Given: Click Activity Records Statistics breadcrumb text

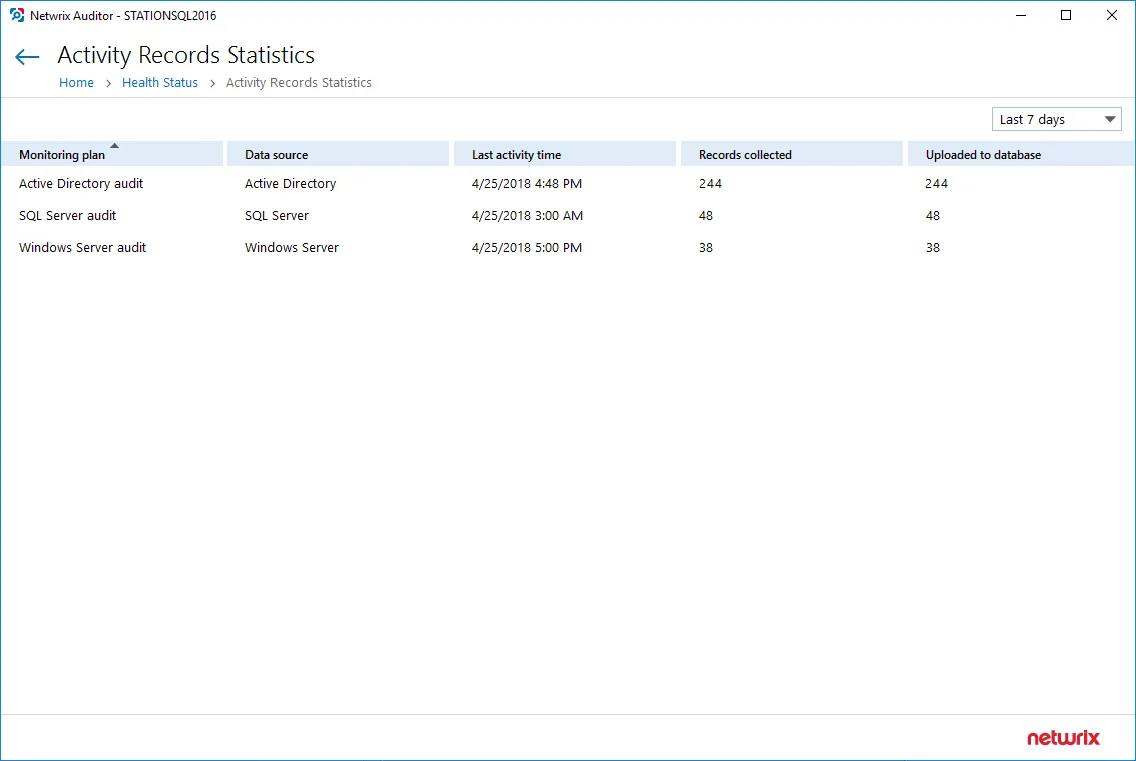Looking at the screenshot, I should (298, 83).
